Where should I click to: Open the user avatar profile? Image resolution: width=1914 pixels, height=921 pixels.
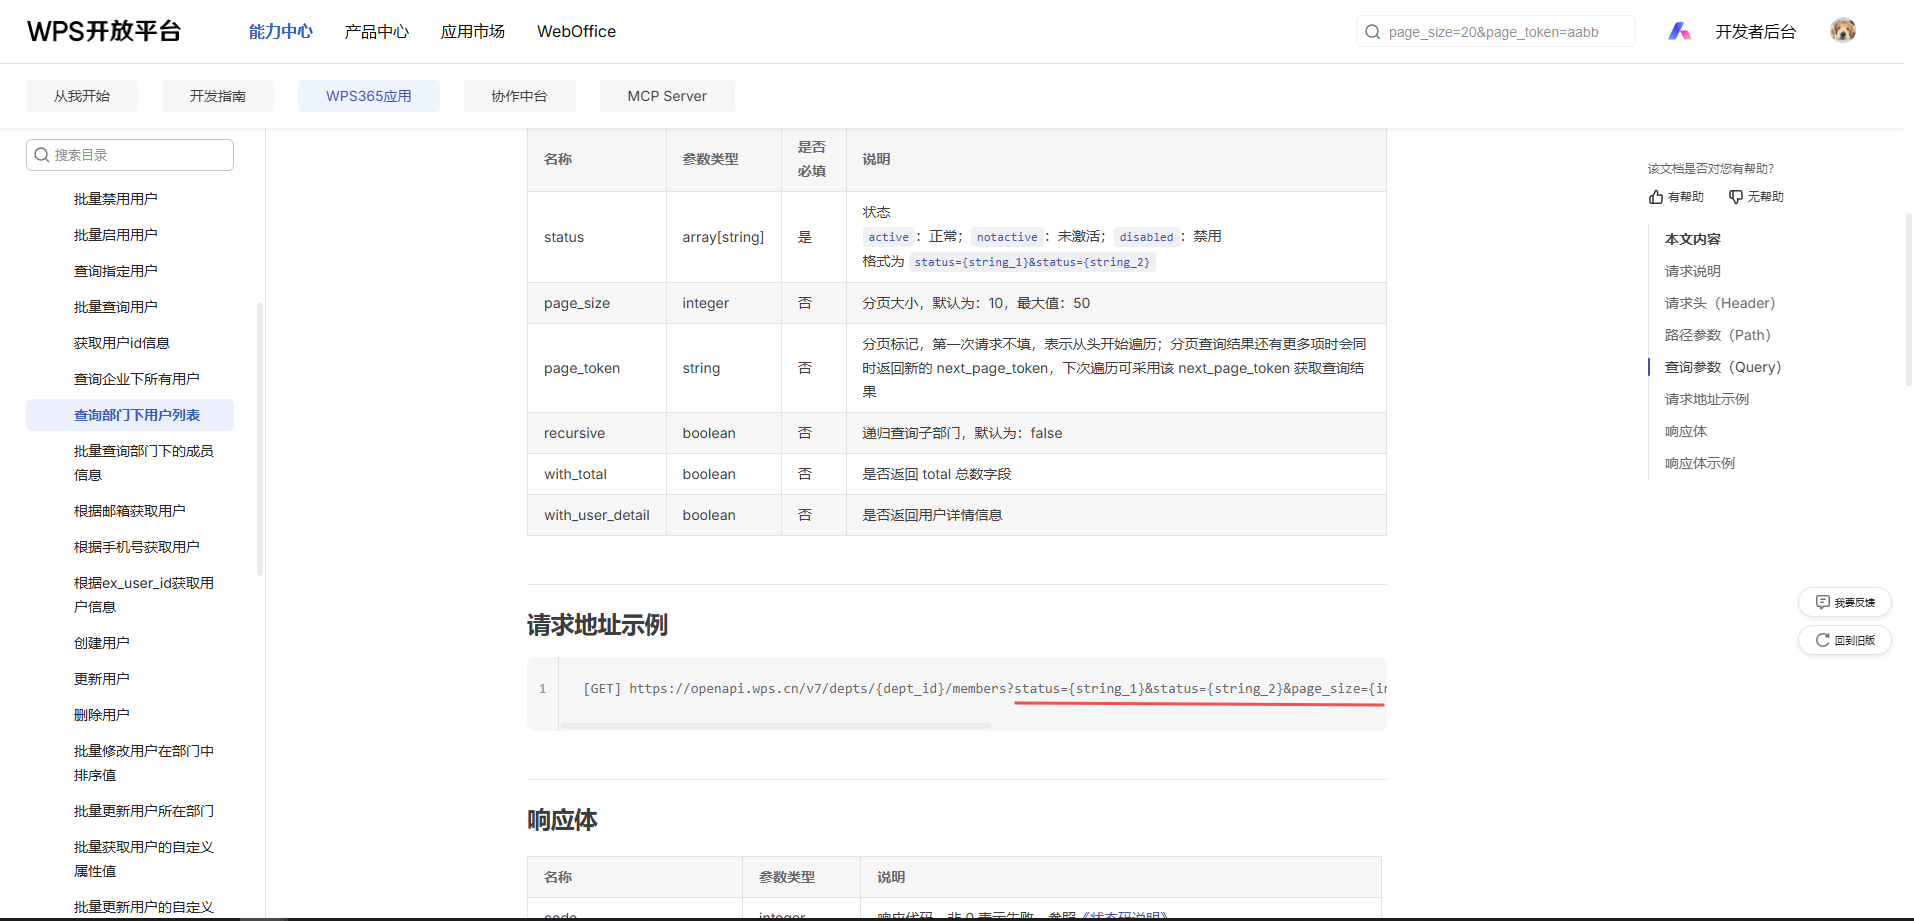point(1842,31)
